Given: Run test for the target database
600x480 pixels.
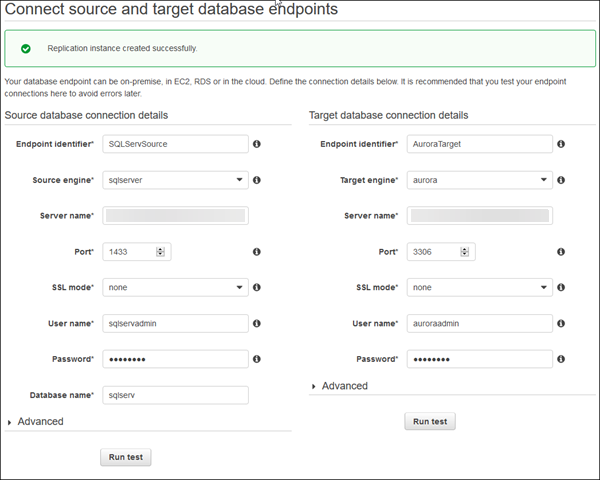Looking at the screenshot, I should click(430, 422).
